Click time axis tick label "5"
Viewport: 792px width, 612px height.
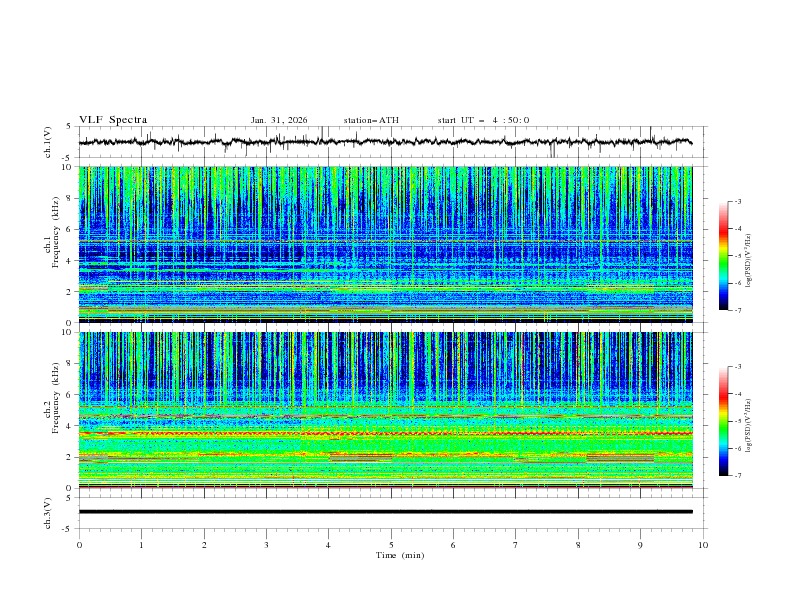coord(391,545)
